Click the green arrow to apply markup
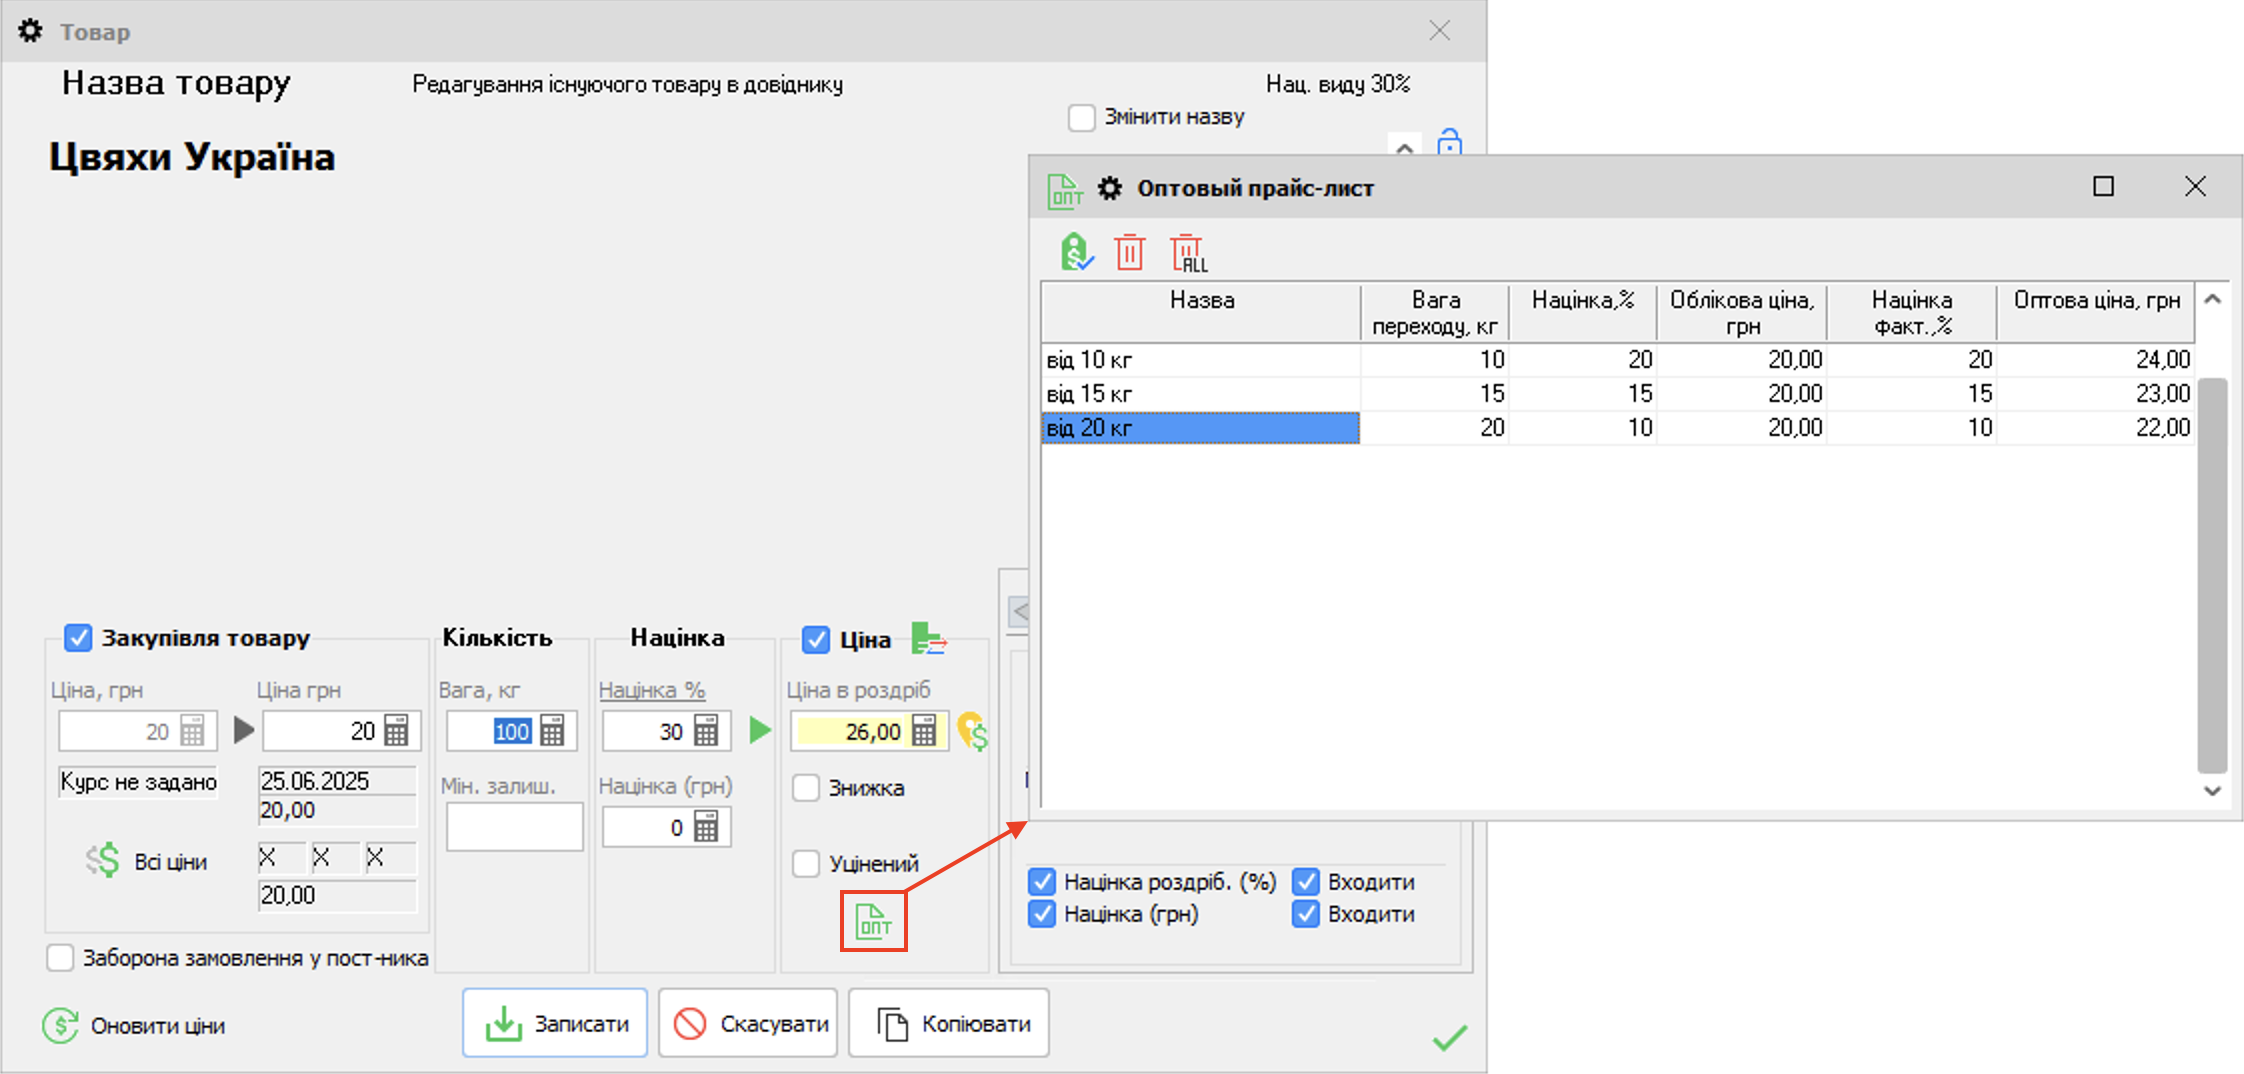 point(760,730)
